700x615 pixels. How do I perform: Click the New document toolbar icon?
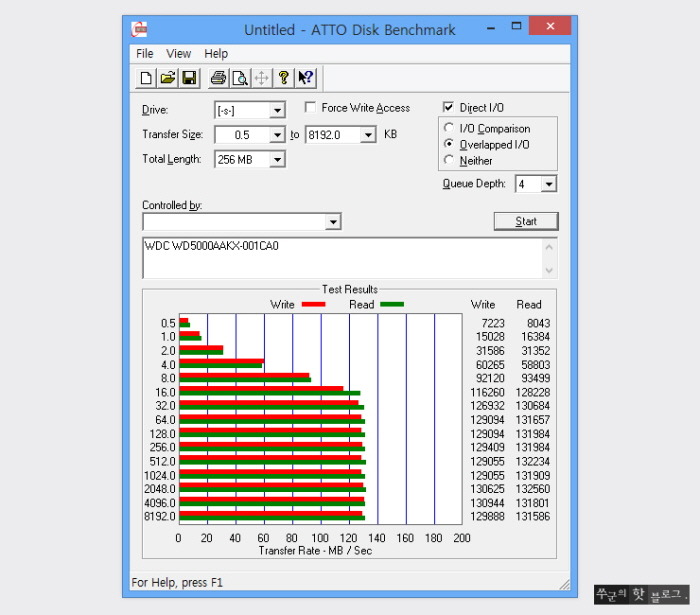[146, 78]
